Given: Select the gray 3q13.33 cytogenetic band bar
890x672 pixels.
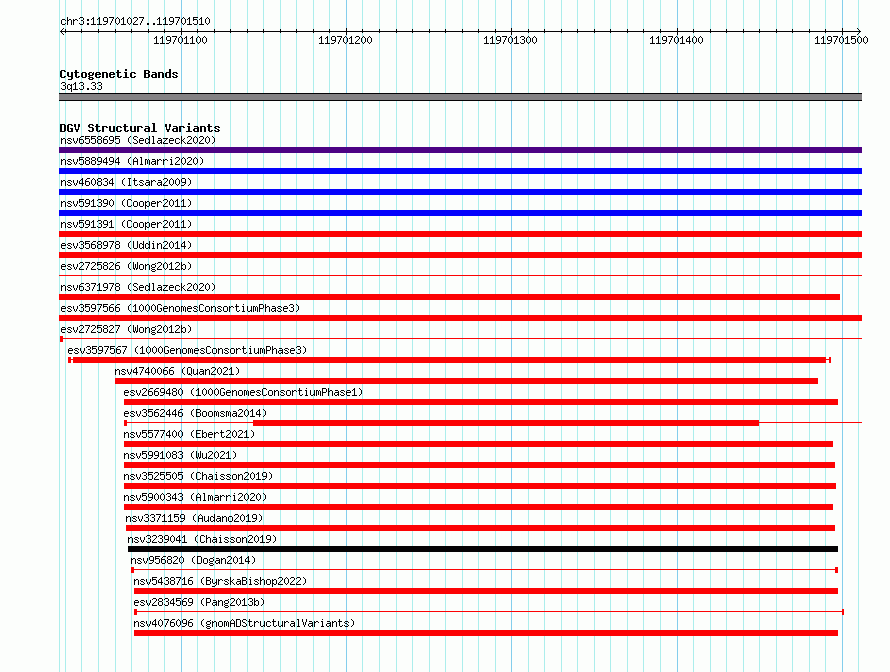Looking at the screenshot, I should tap(460, 97).
